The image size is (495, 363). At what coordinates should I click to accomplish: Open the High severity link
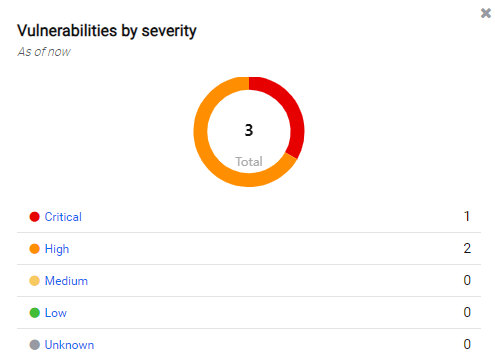coord(57,249)
